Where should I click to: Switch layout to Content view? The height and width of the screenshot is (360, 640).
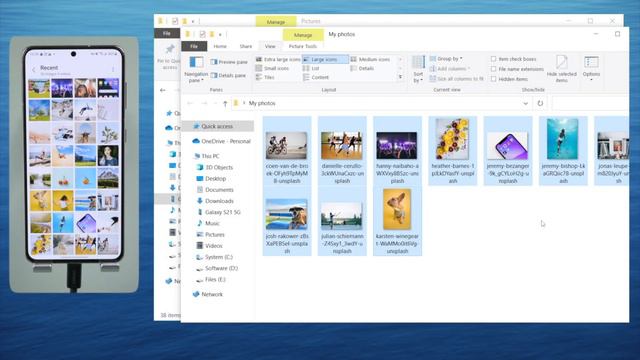[316, 78]
